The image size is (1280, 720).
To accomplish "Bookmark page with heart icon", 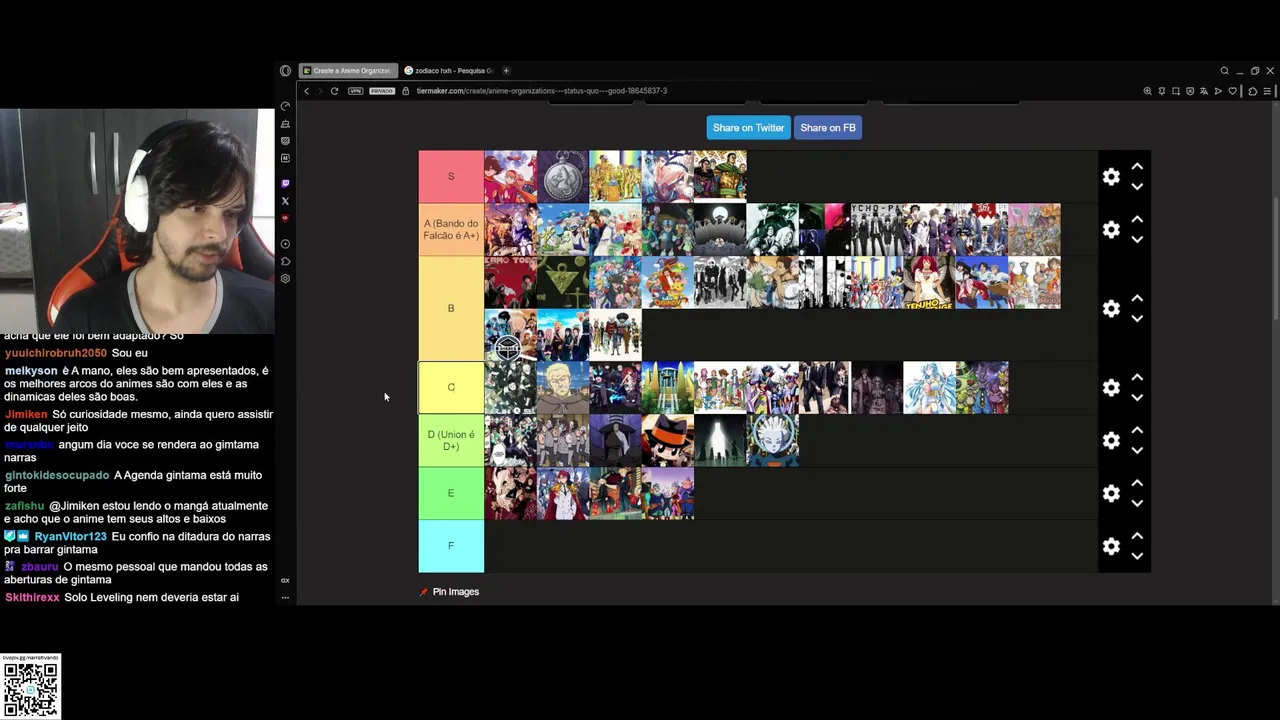I will (1233, 91).
